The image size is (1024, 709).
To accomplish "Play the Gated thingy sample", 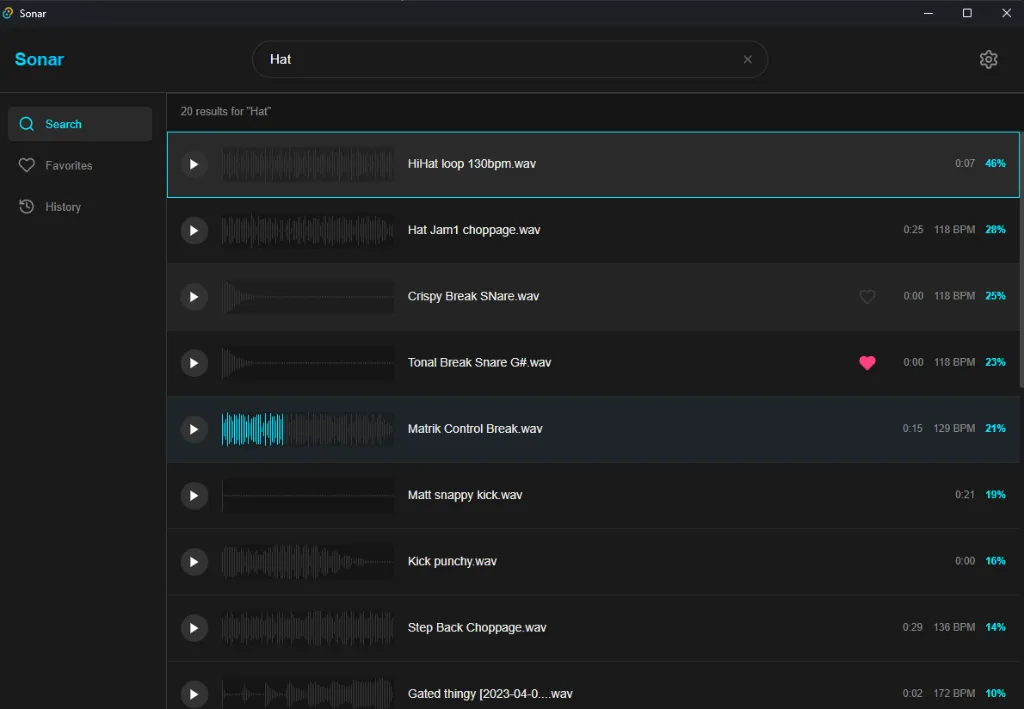I will pos(194,694).
